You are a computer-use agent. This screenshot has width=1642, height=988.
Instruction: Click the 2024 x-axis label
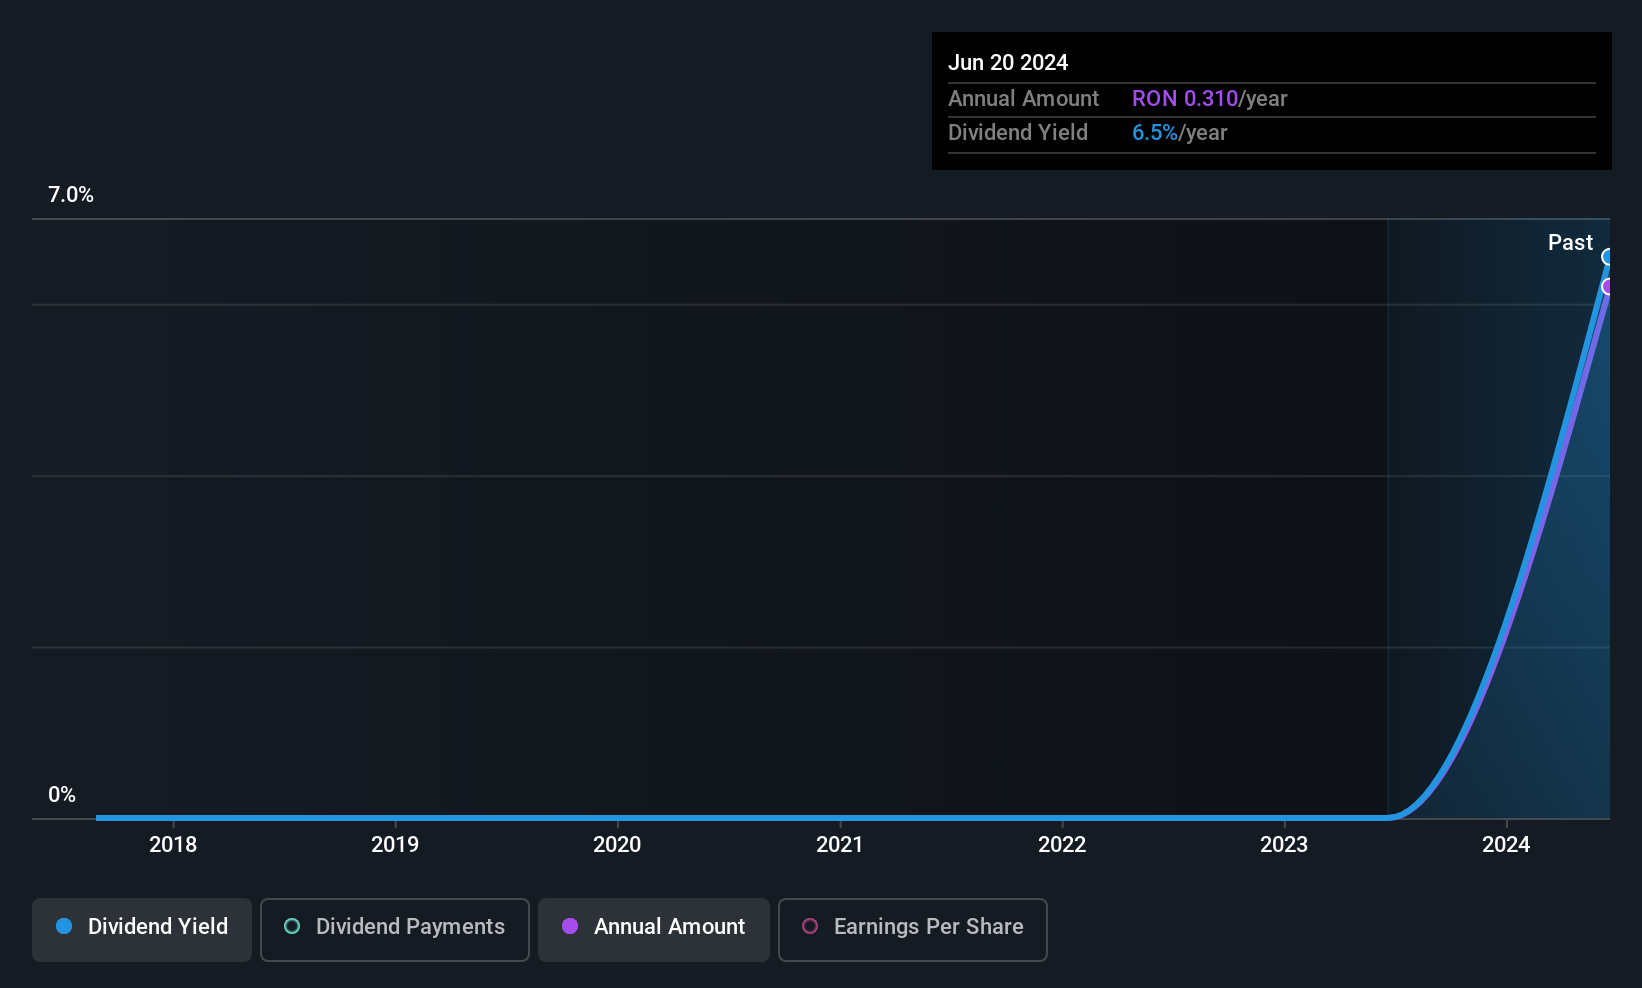pyautogui.click(x=1506, y=844)
